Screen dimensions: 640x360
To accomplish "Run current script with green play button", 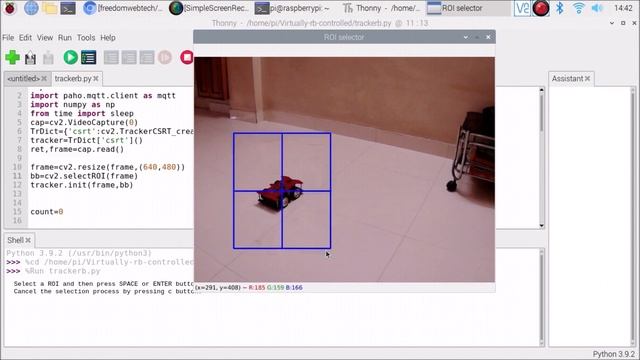I will [70, 58].
